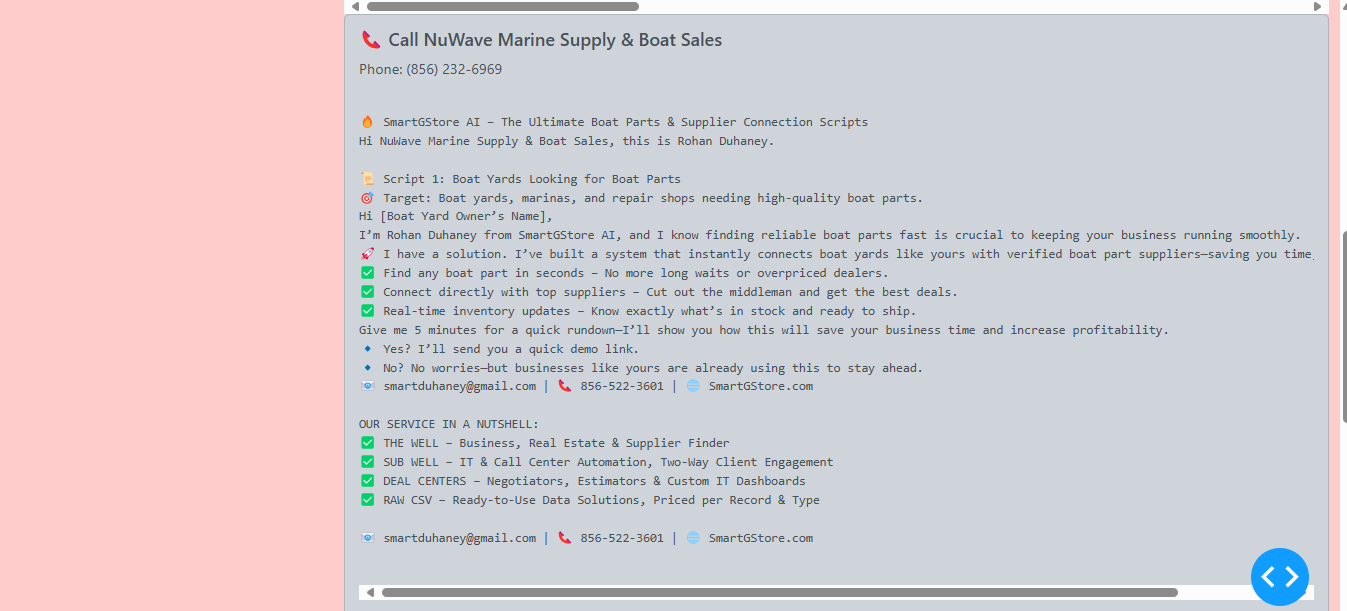Click the checkmark beside 'Find any boat part'
The image size is (1347, 611).
[x=367, y=273]
